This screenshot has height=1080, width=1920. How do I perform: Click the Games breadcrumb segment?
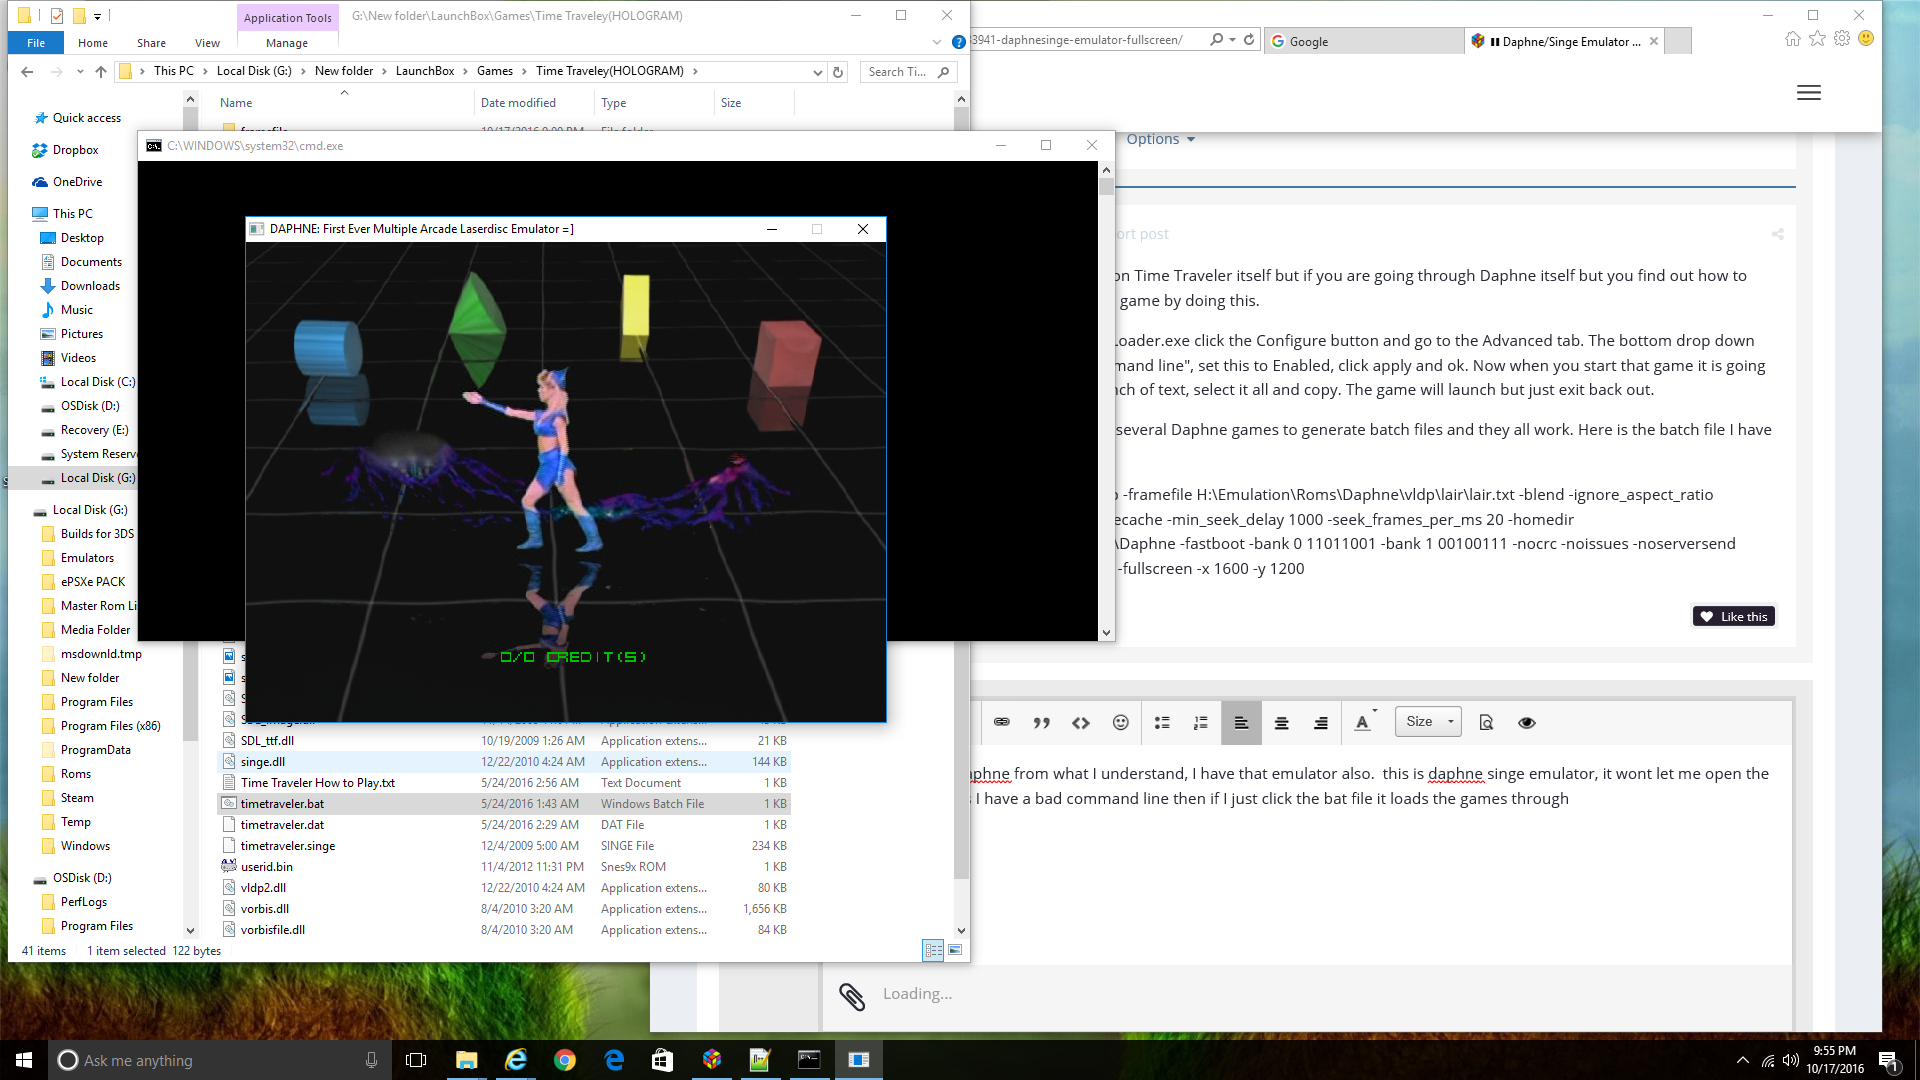point(494,71)
